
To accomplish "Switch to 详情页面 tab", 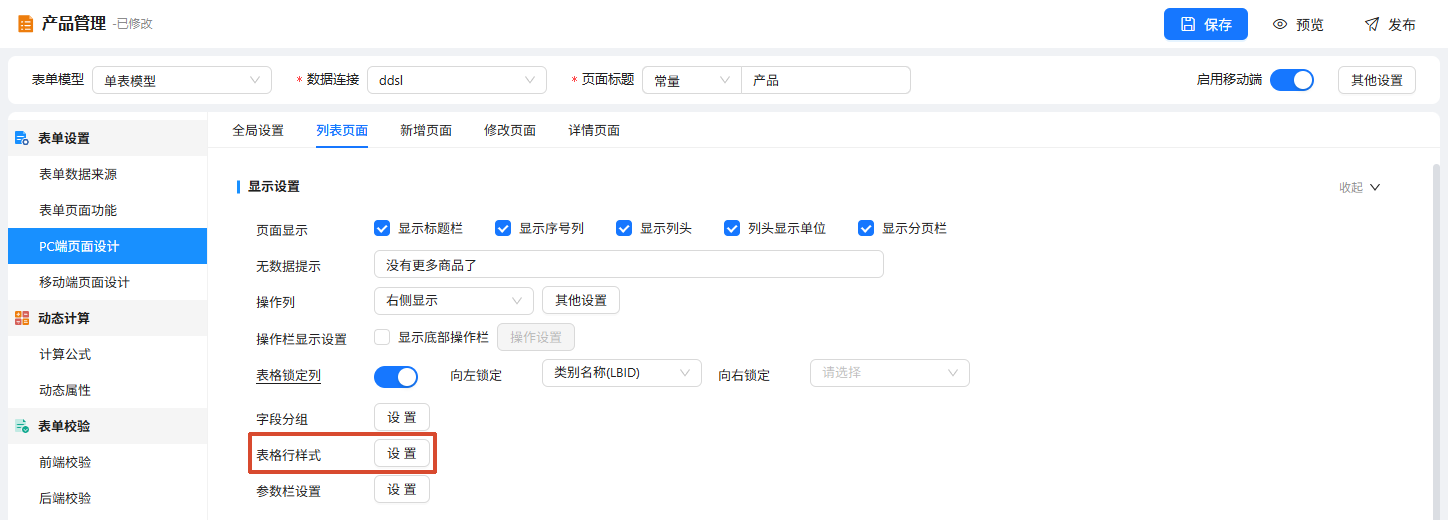I will coord(594,130).
